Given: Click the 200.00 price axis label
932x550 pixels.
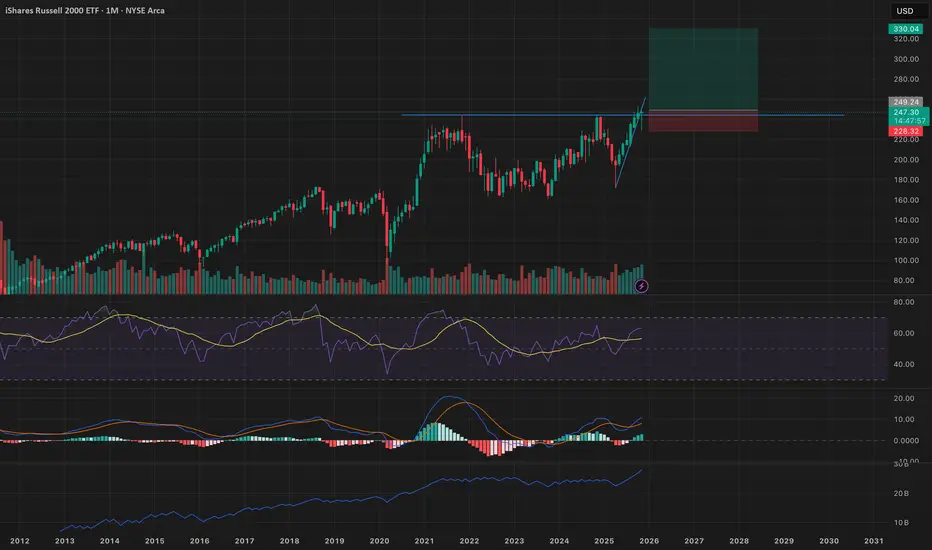Looking at the screenshot, I should pyautogui.click(x=906, y=159).
